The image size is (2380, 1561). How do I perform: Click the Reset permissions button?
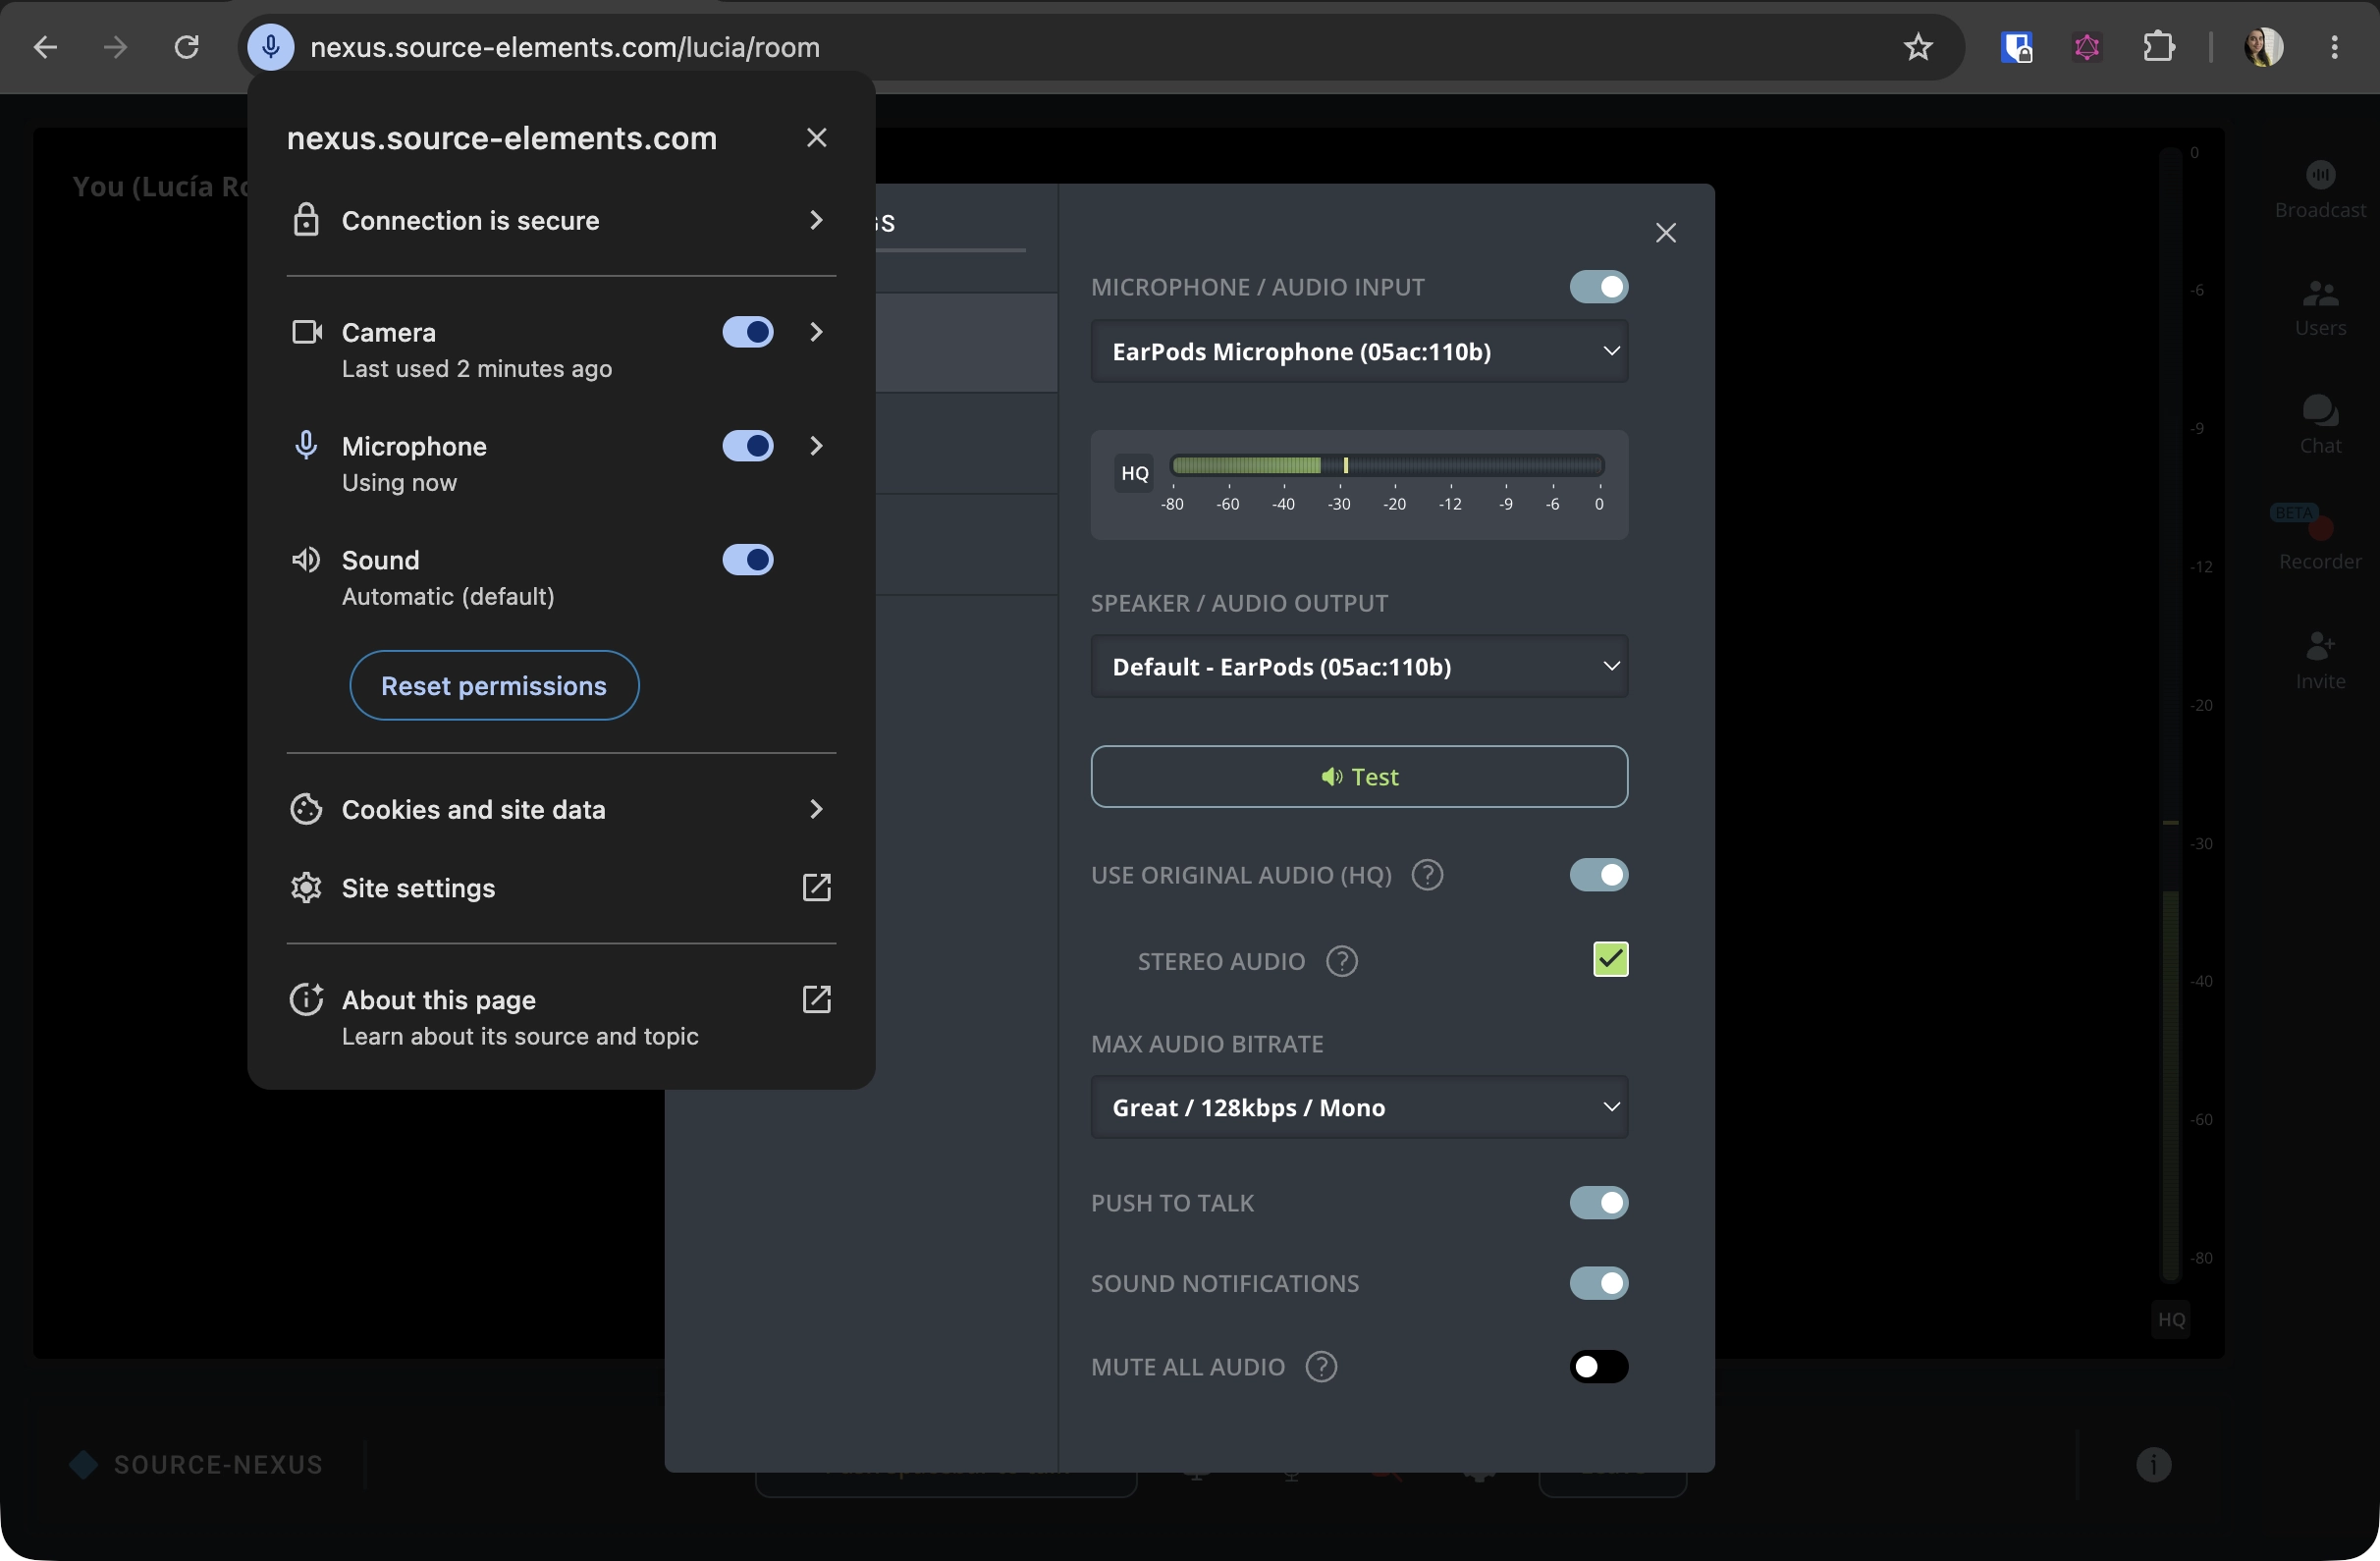pyautogui.click(x=494, y=686)
